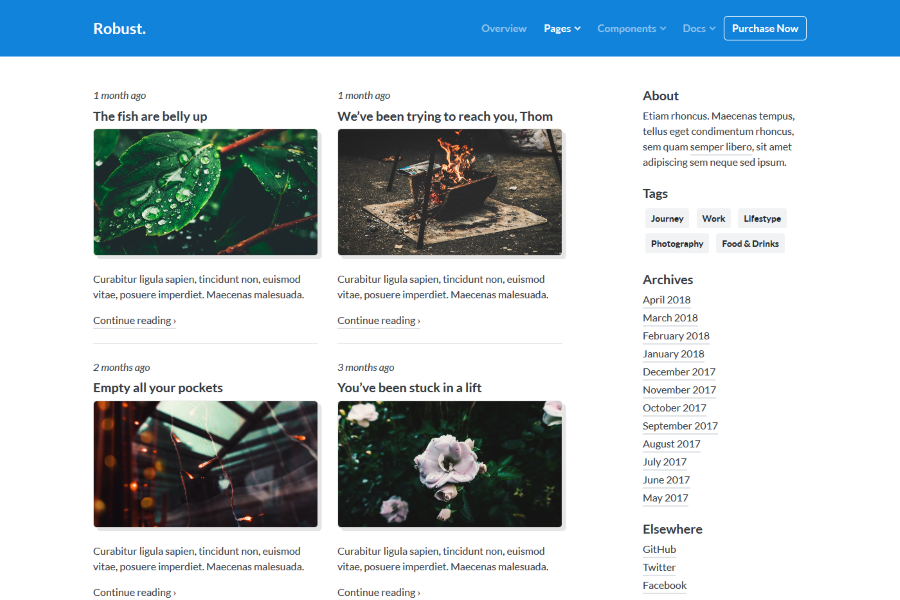Open the Pages dropdown menu

coord(561,28)
